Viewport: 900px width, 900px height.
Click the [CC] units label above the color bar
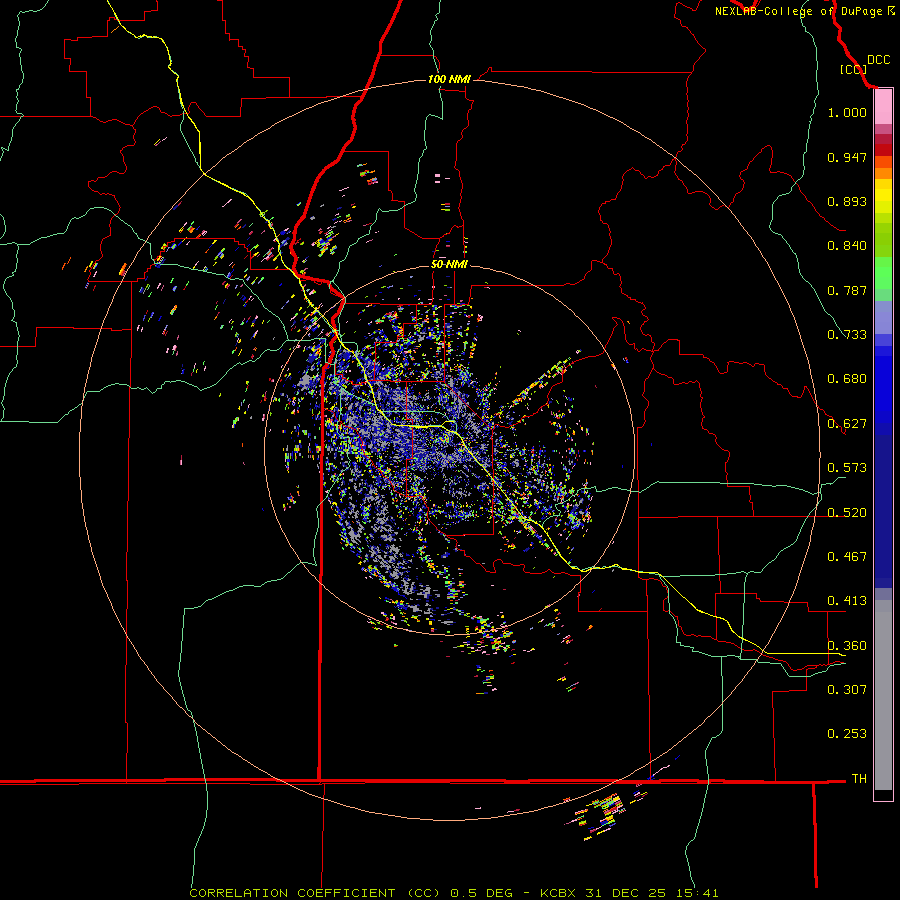[x=853, y=69]
